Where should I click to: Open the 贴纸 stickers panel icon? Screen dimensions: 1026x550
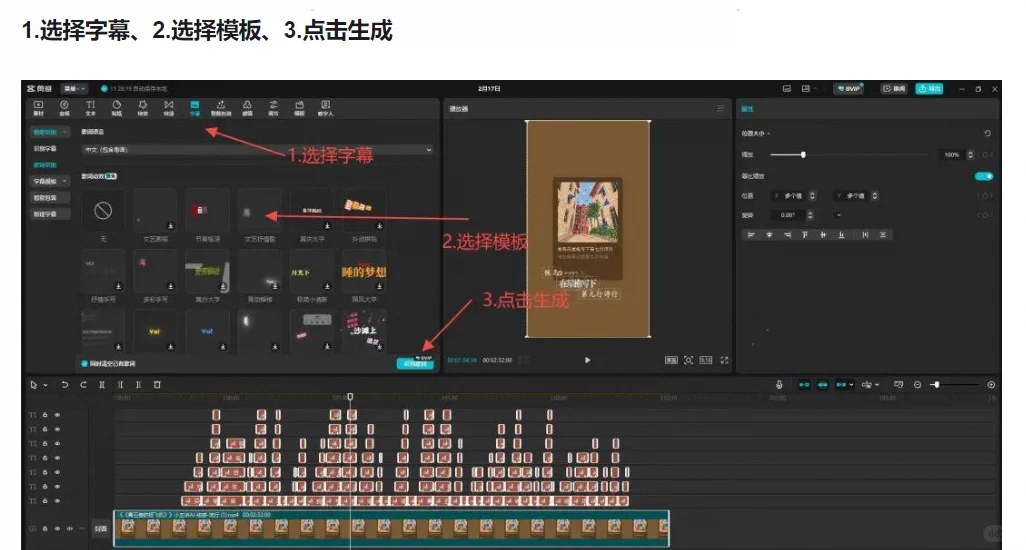pos(116,108)
